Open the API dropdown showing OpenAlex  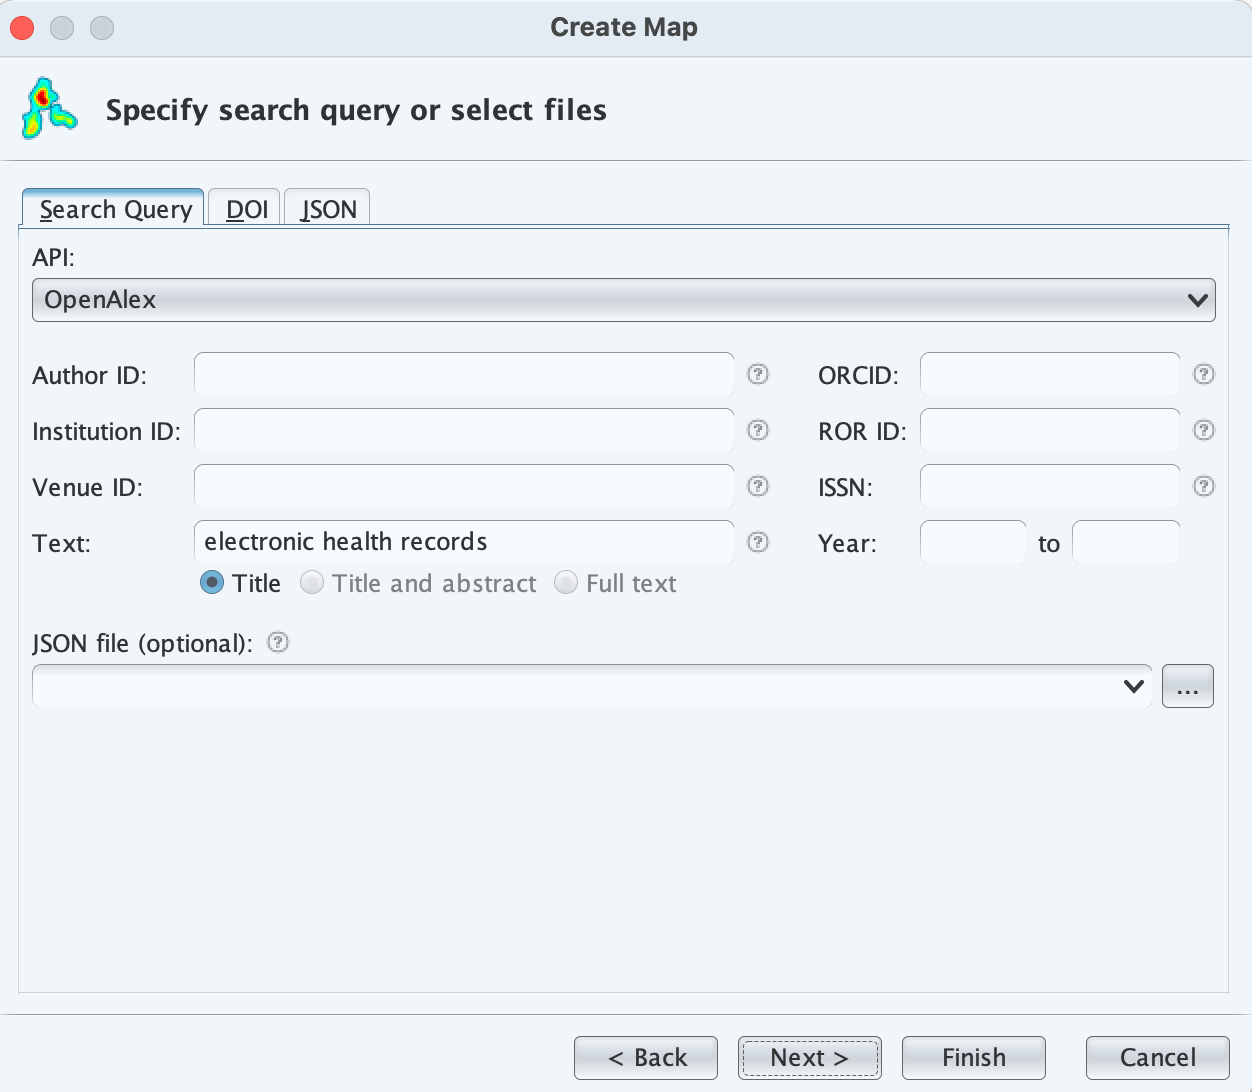[x=623, y=300]
